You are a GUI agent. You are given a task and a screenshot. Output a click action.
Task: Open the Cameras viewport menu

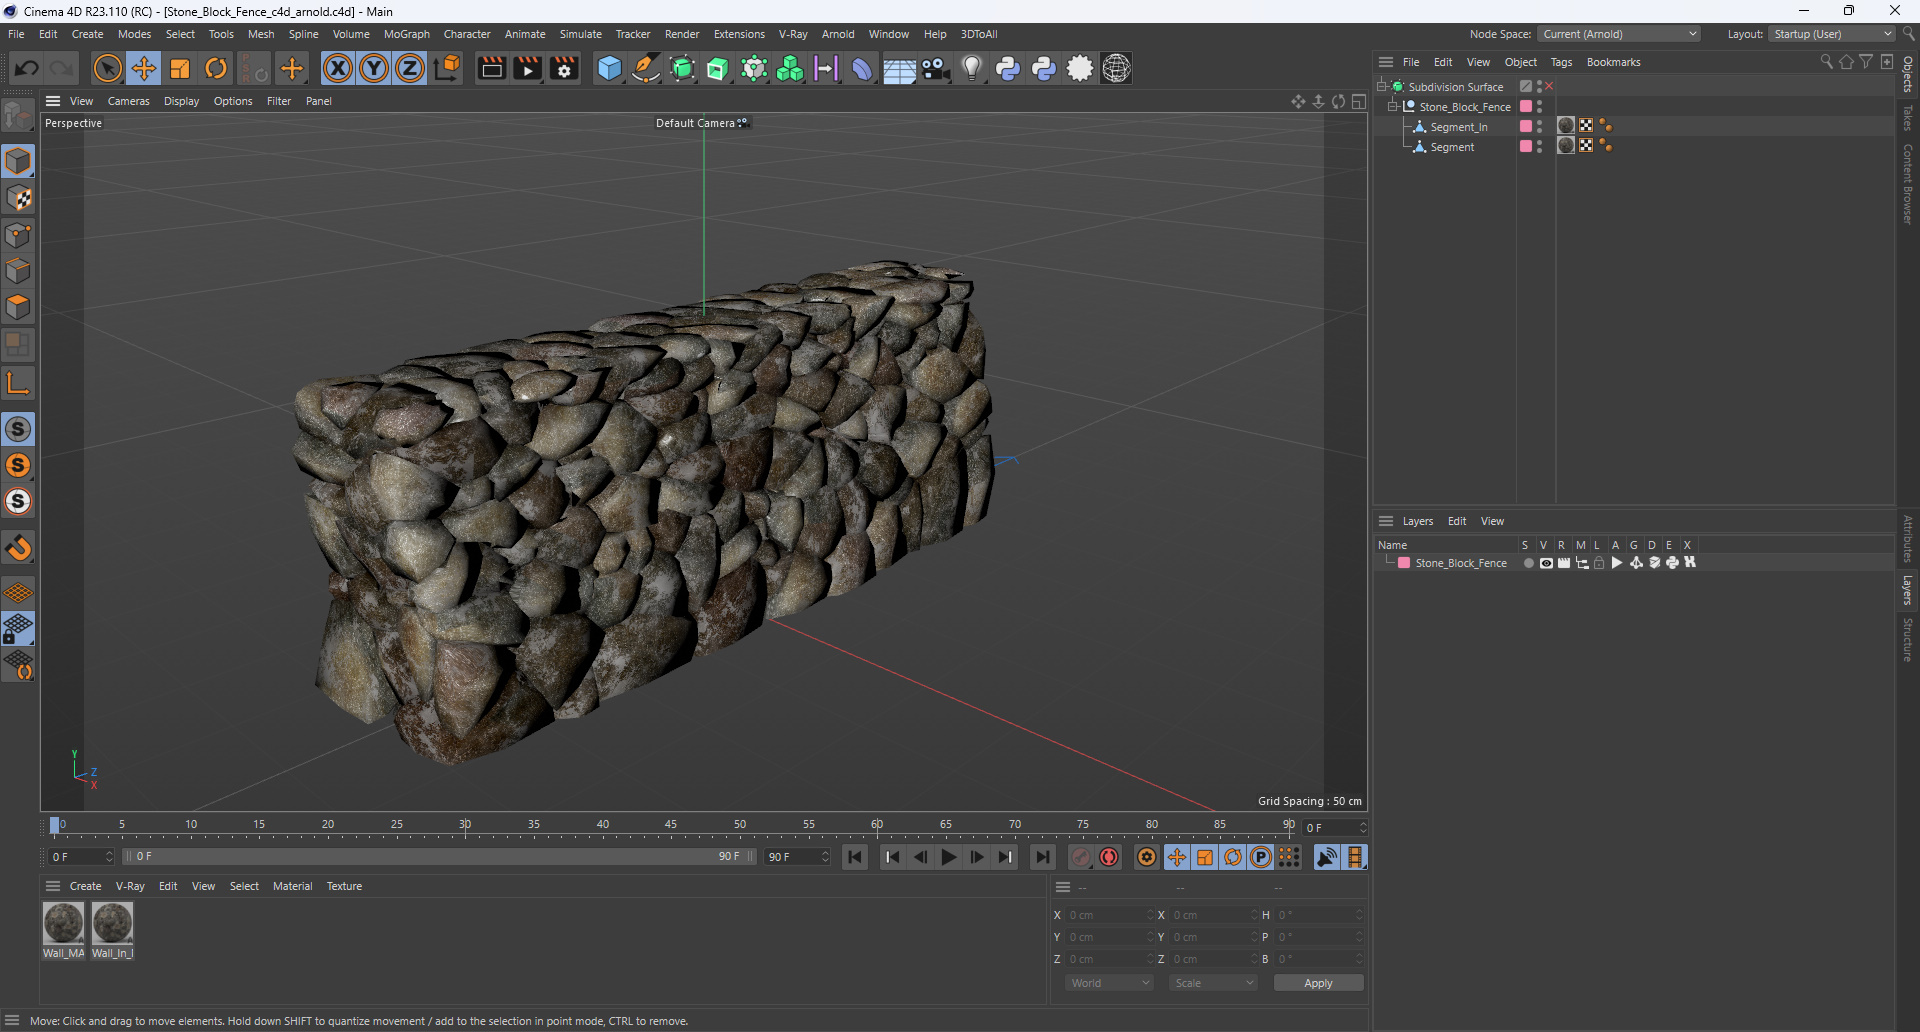pyautogui.click(x=128, y=101)
